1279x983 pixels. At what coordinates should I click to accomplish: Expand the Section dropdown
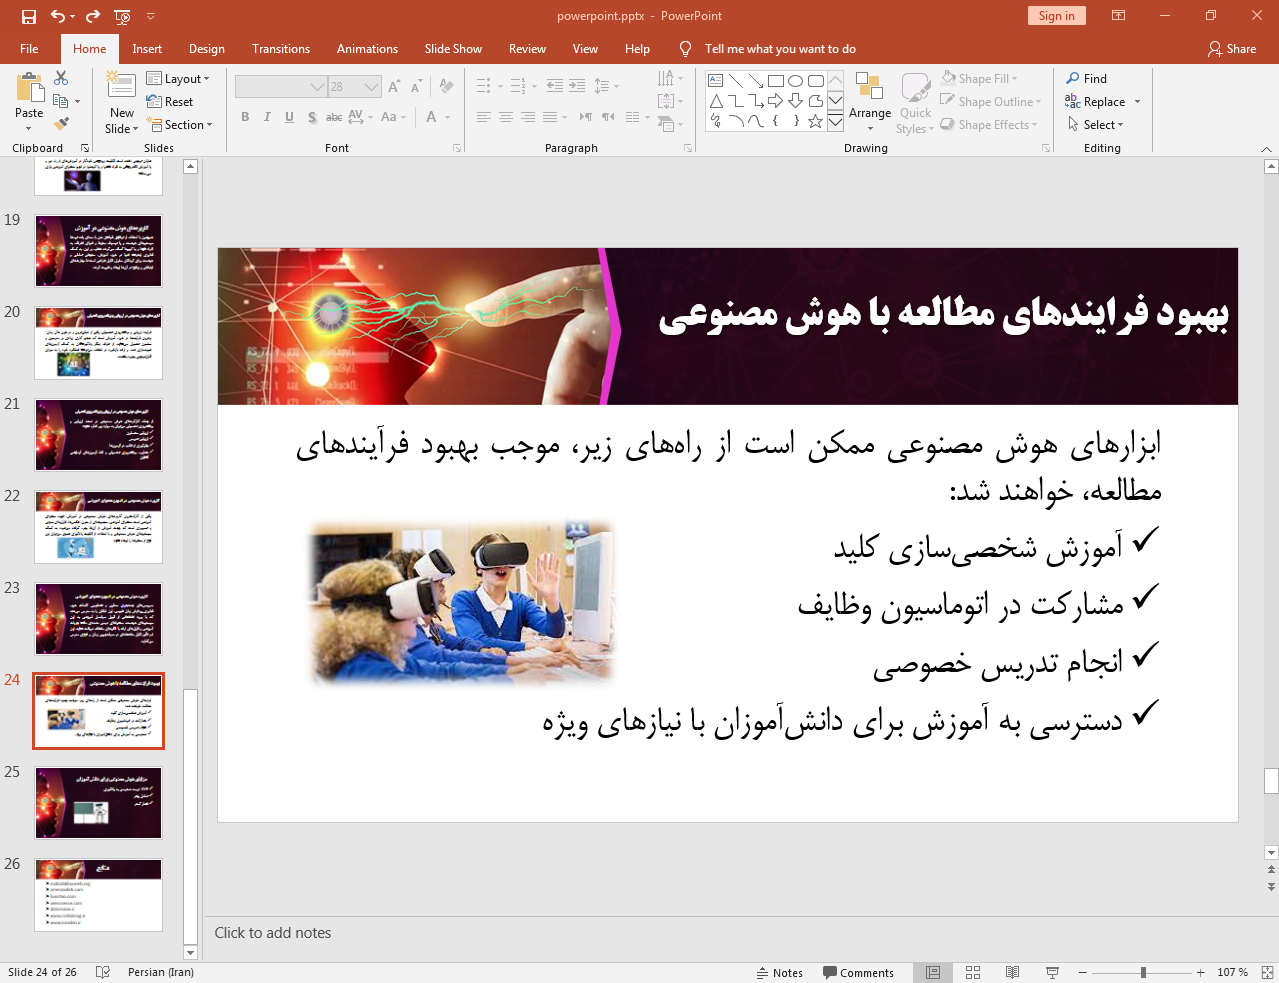point(180,125)
